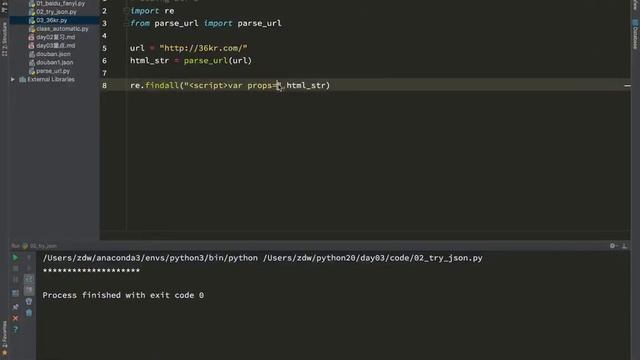Open 02_try_json.py in project tree
Screen dimensions: 640x360
coord(56,12)
